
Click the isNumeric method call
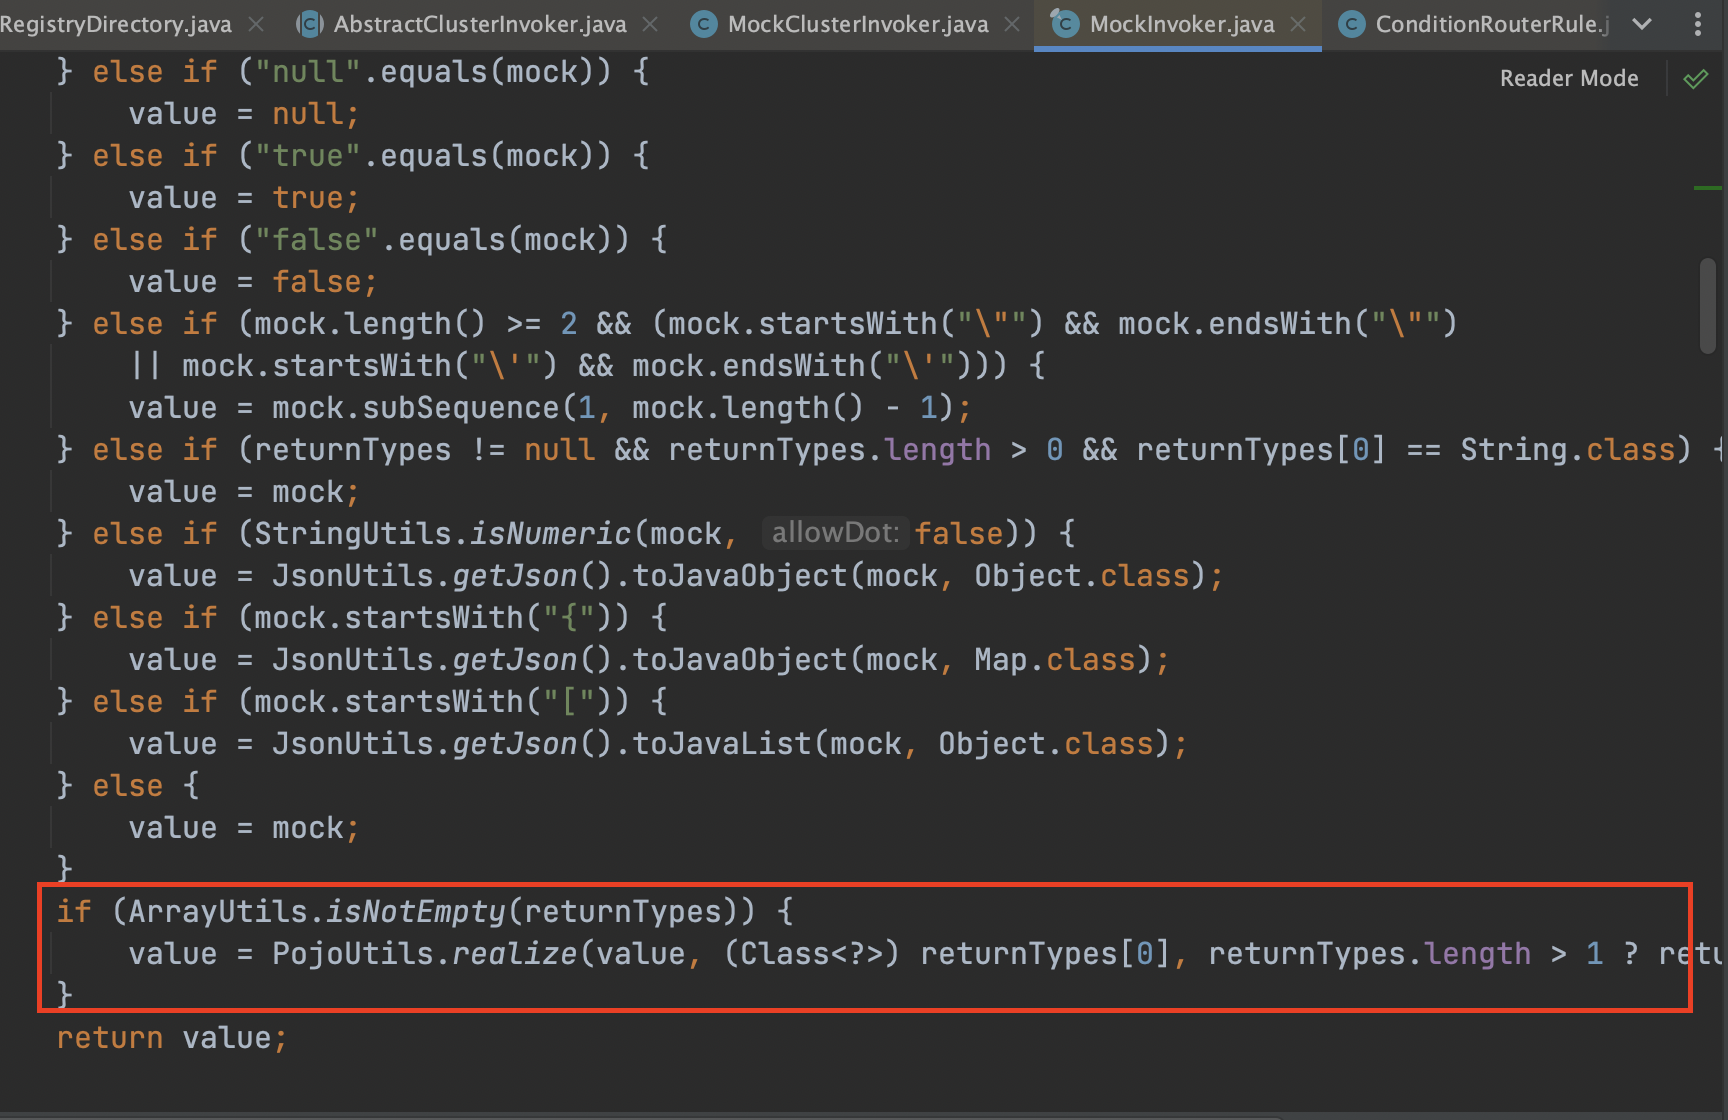[550, 534]
